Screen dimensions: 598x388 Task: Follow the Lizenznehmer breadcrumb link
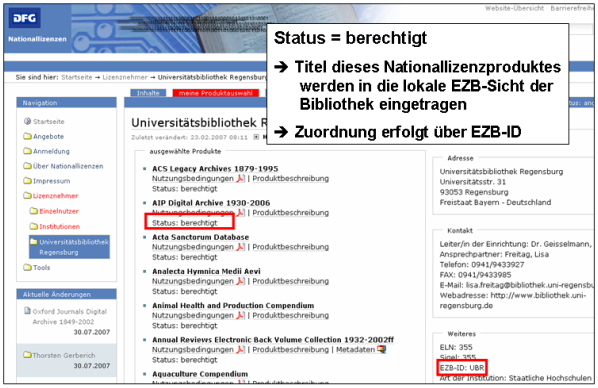click(x=125, y=77)
